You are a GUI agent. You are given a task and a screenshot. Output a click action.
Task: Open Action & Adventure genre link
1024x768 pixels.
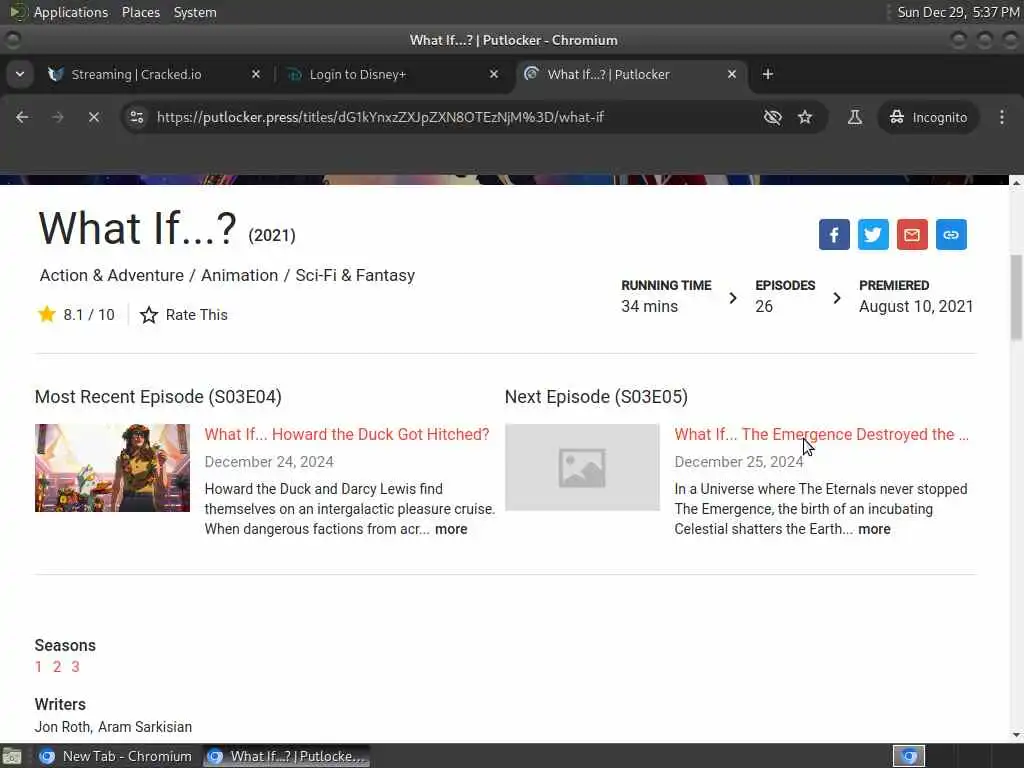click(112, 276)
